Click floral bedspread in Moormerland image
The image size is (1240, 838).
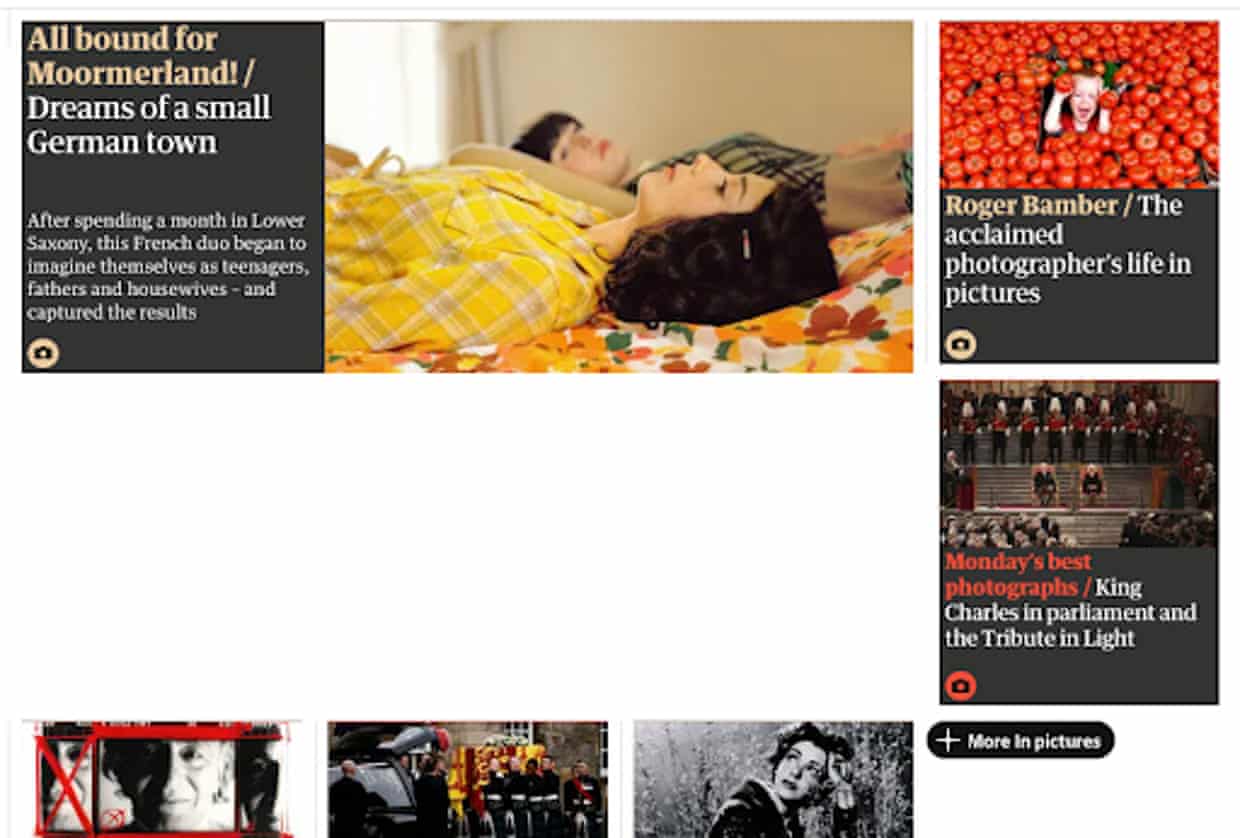[x=760, y=330]
